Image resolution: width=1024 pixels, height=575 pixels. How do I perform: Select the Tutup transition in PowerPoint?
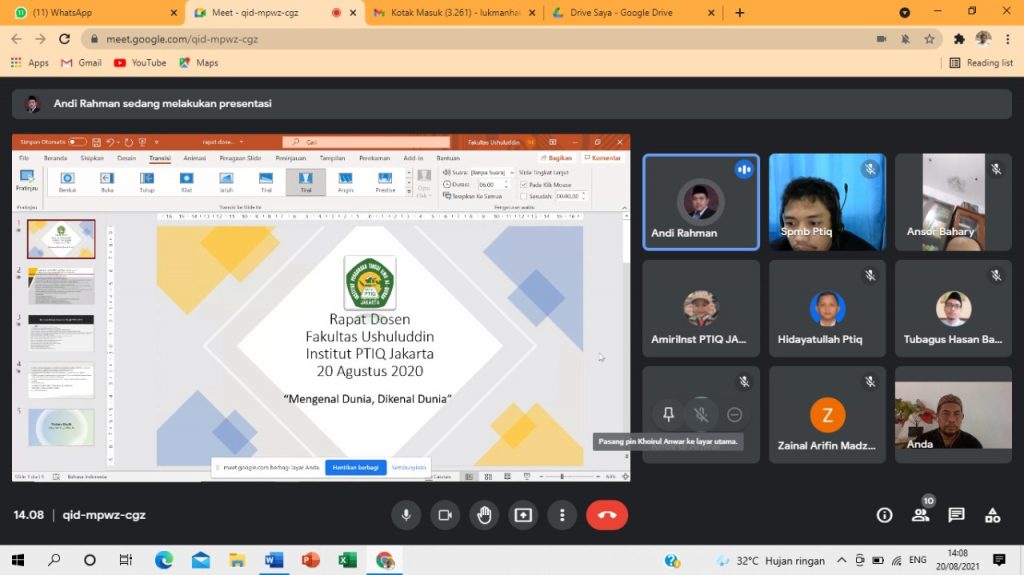tap(147, 182)
